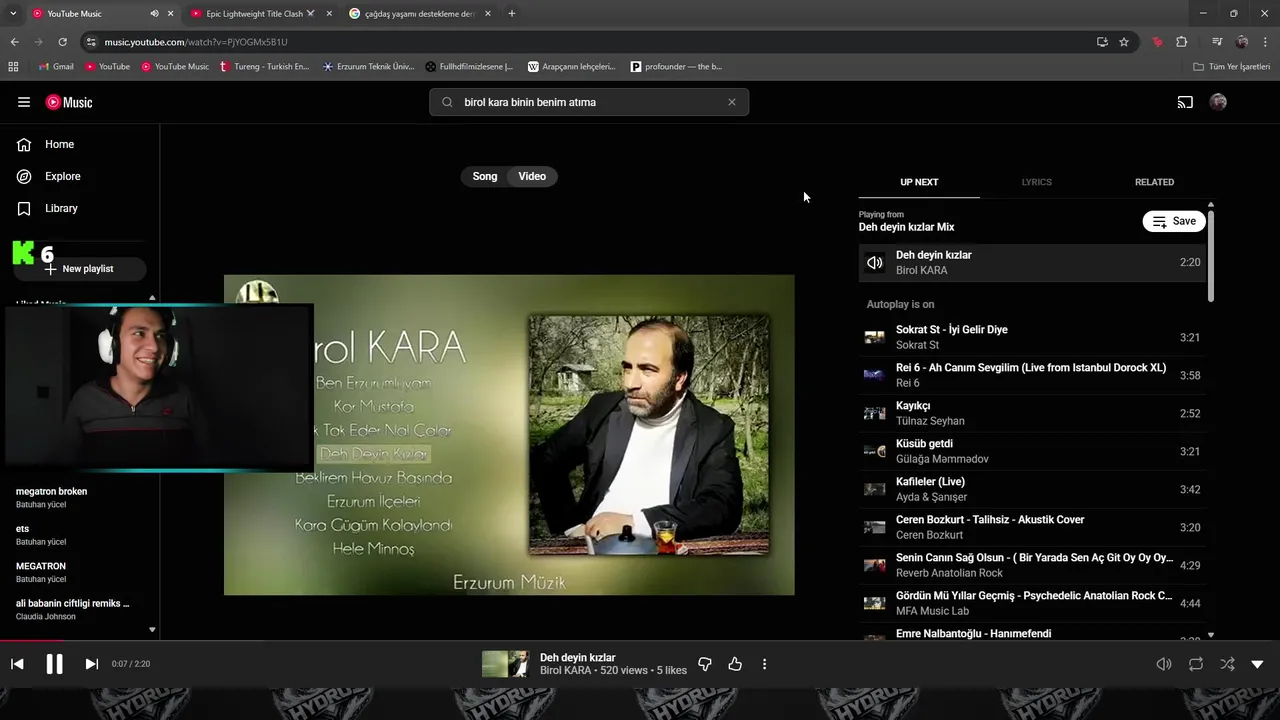Play Kayıkçı by Tülnaz Seyhan
This screenshot has height=720, width=1280.
click(1032, 413)
